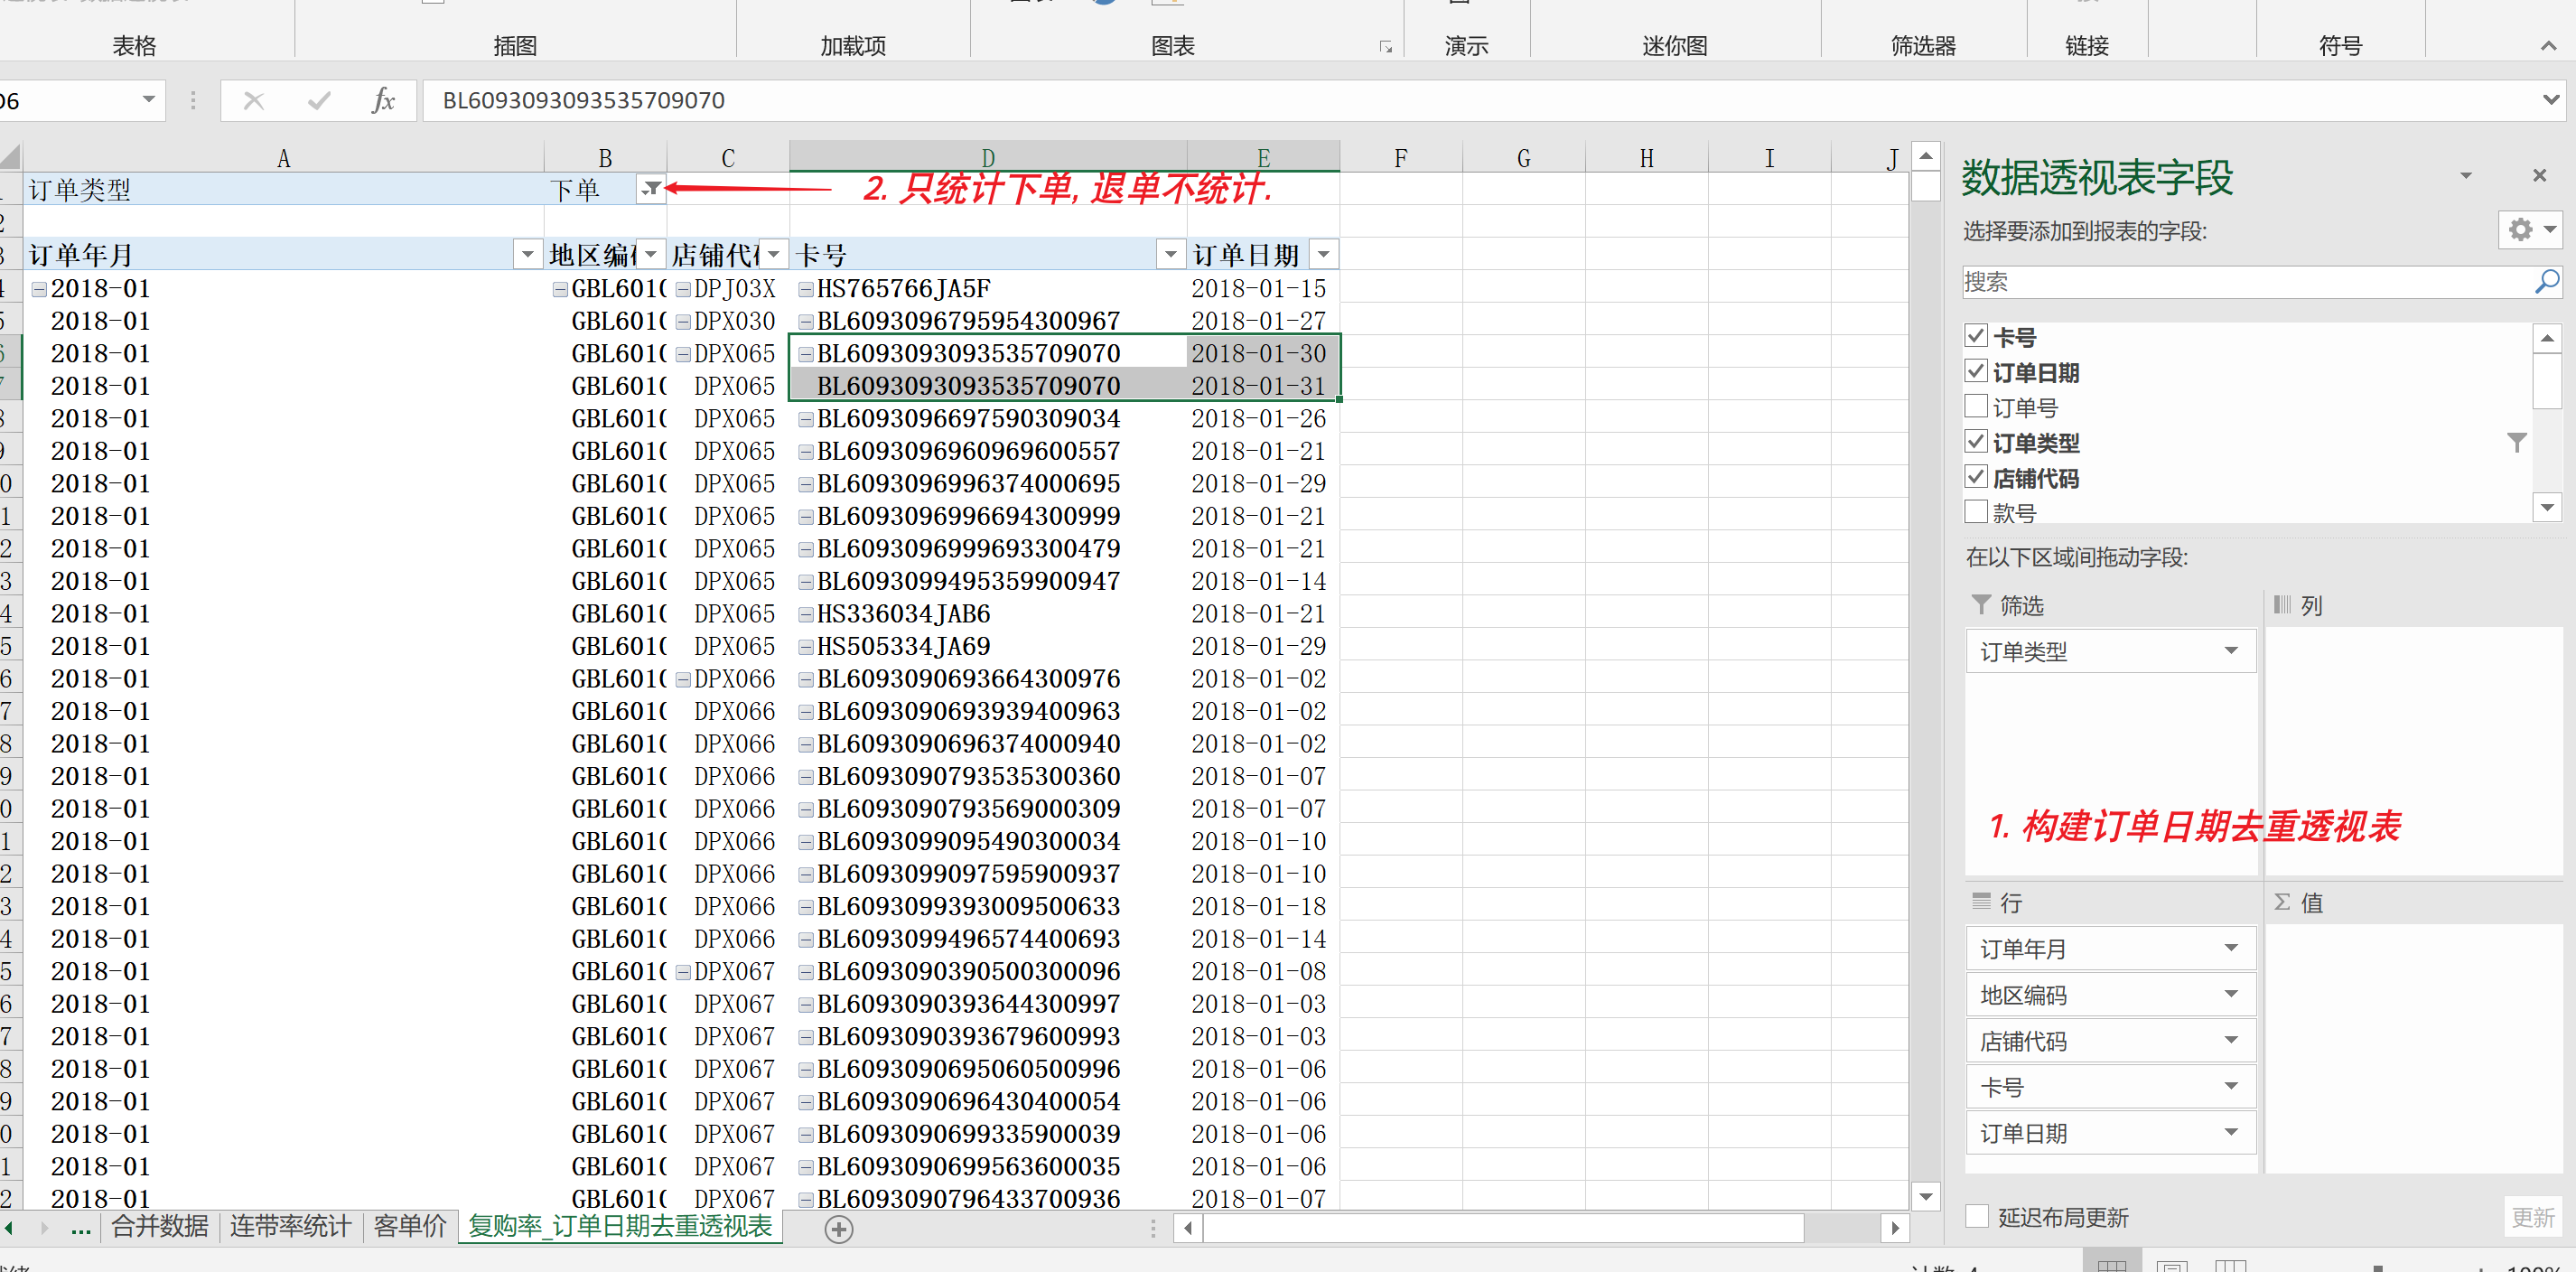
Task: Close the 数据透视表字段 pane
Action: click(2539, 176)
